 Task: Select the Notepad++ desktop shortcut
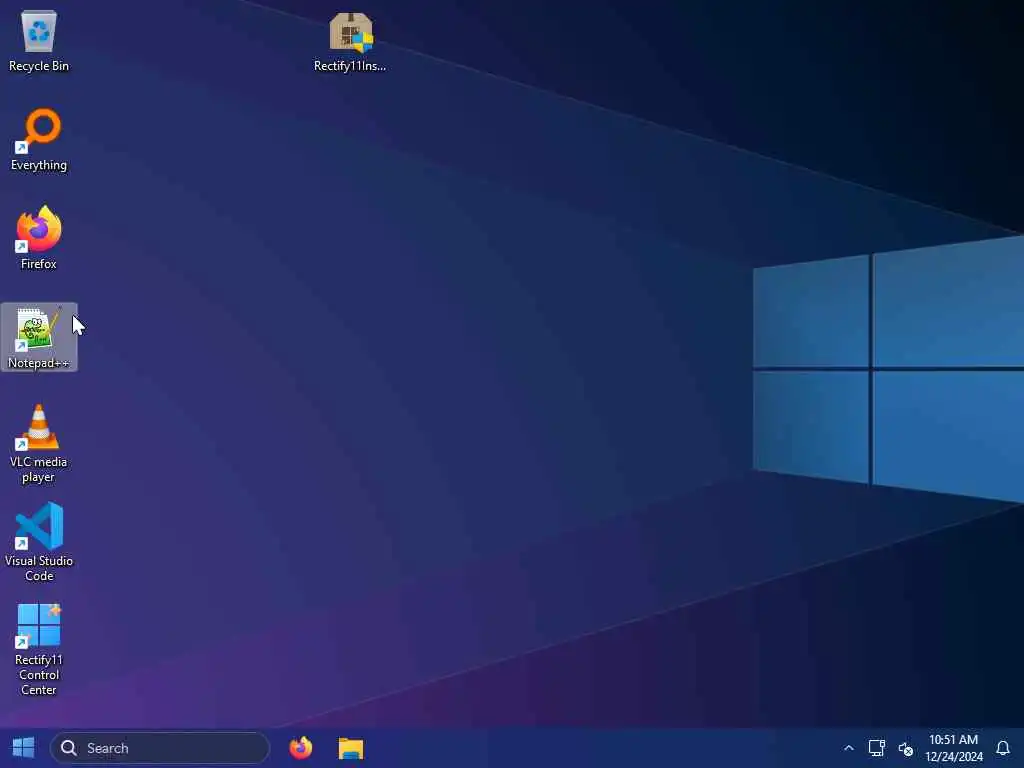click(39, 338)
